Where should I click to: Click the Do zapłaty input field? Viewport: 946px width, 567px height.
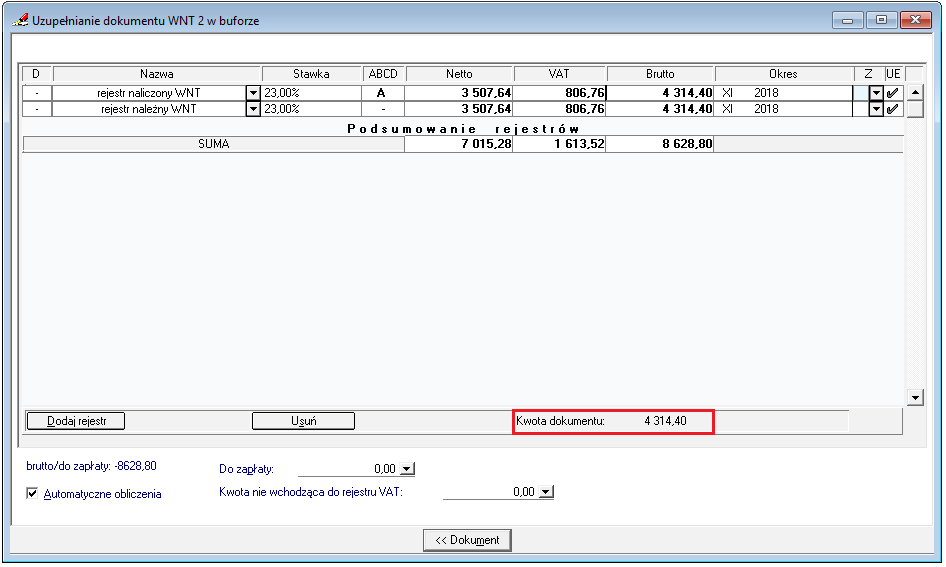click(349, 469)
